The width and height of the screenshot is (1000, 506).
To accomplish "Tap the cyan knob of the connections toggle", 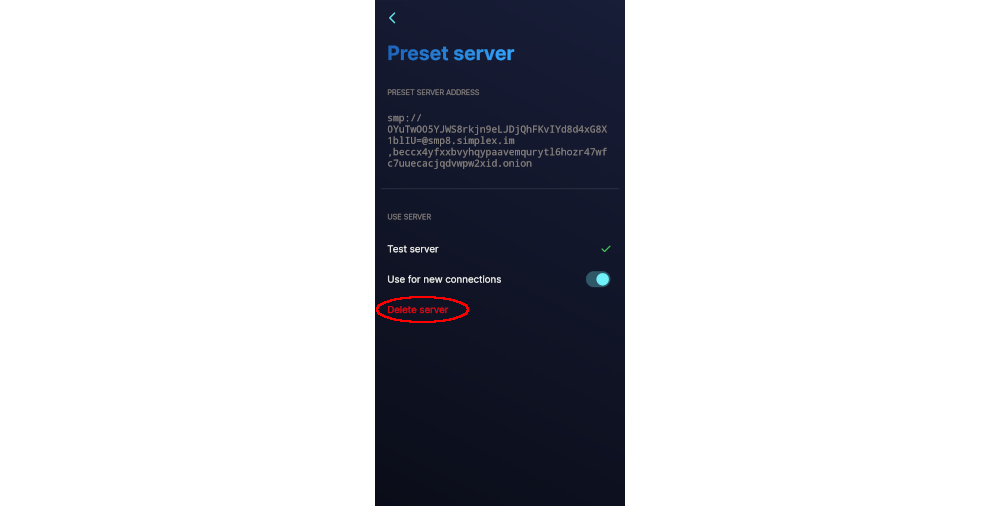I will point(603,279).
